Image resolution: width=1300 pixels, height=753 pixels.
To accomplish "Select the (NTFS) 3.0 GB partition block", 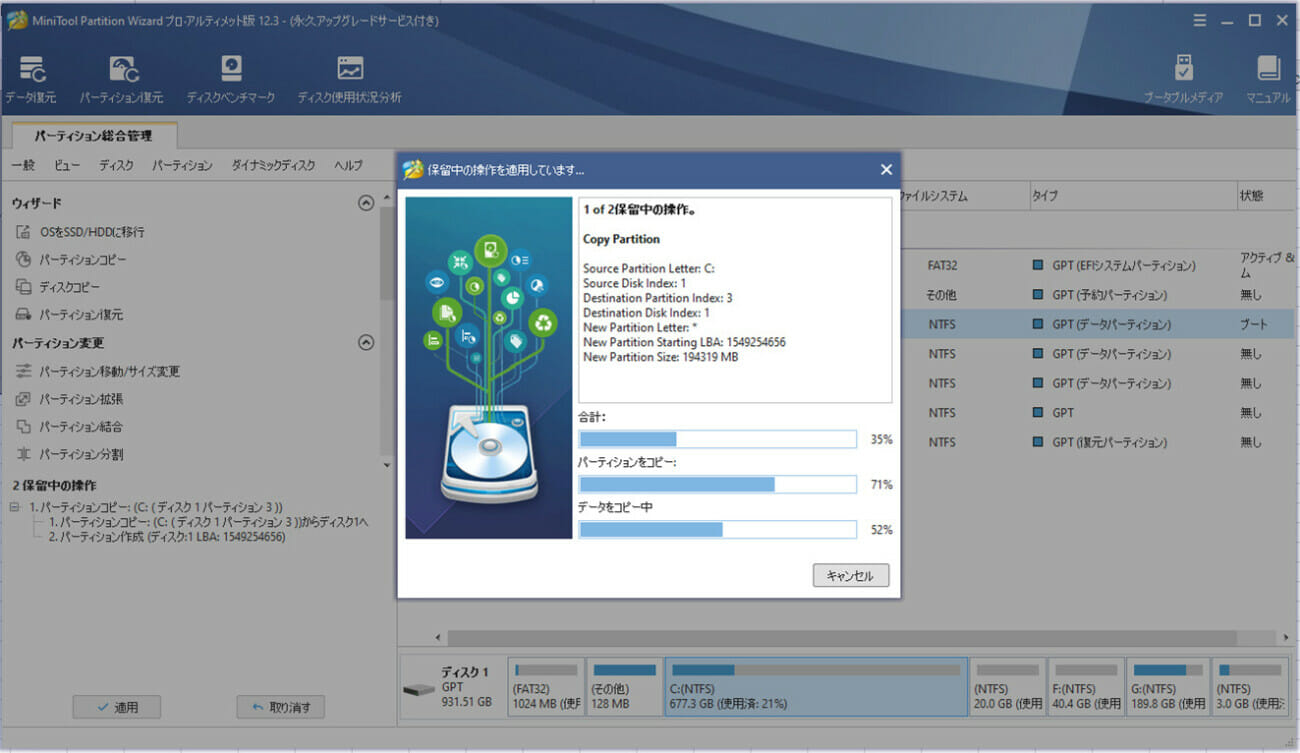I will click(x=1251, y=687).
